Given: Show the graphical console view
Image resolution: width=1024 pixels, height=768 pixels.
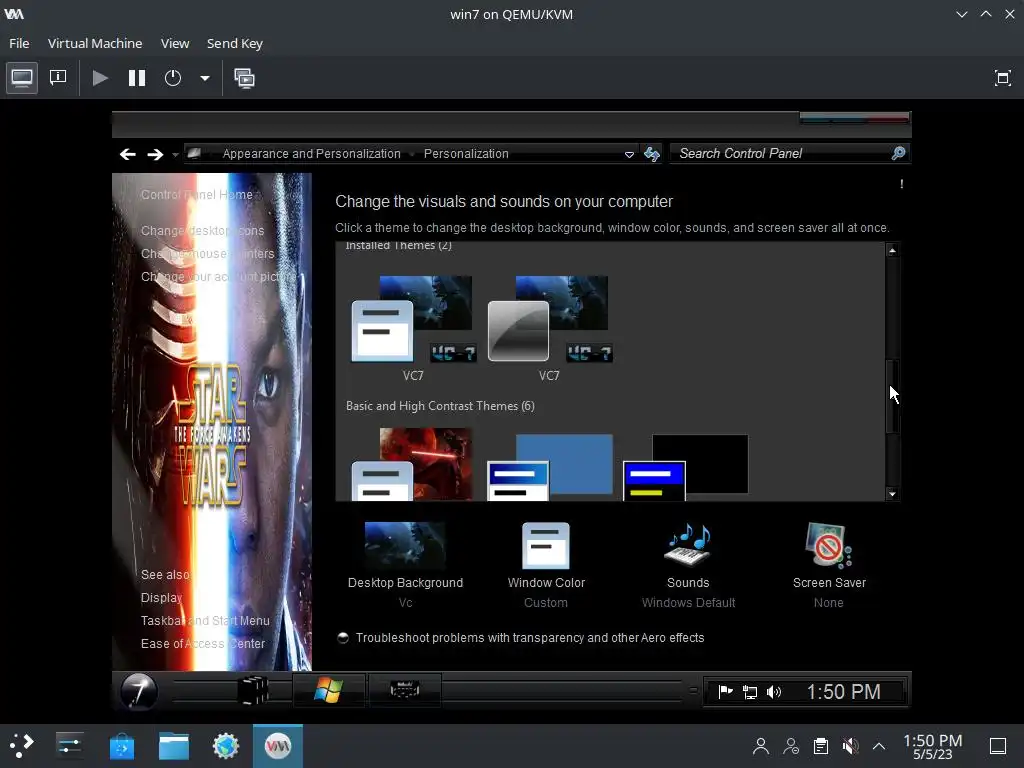Looking at the screenshot, I should coord(22,78).
